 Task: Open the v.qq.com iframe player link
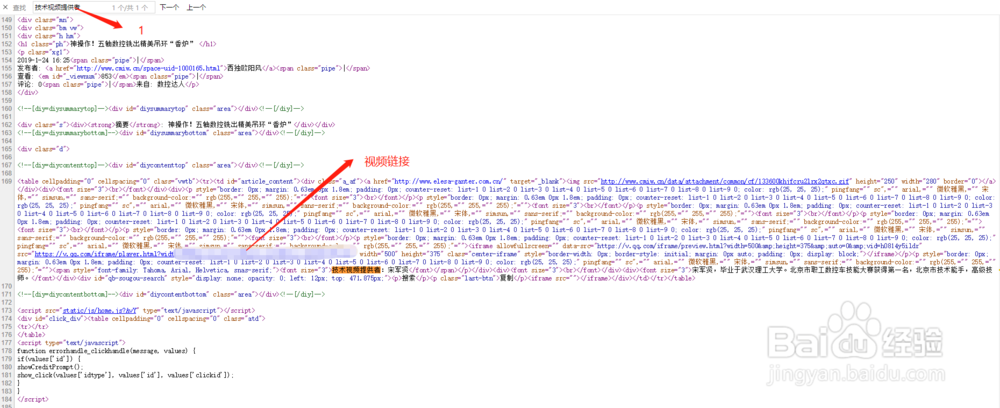click(x=103, y=253)
